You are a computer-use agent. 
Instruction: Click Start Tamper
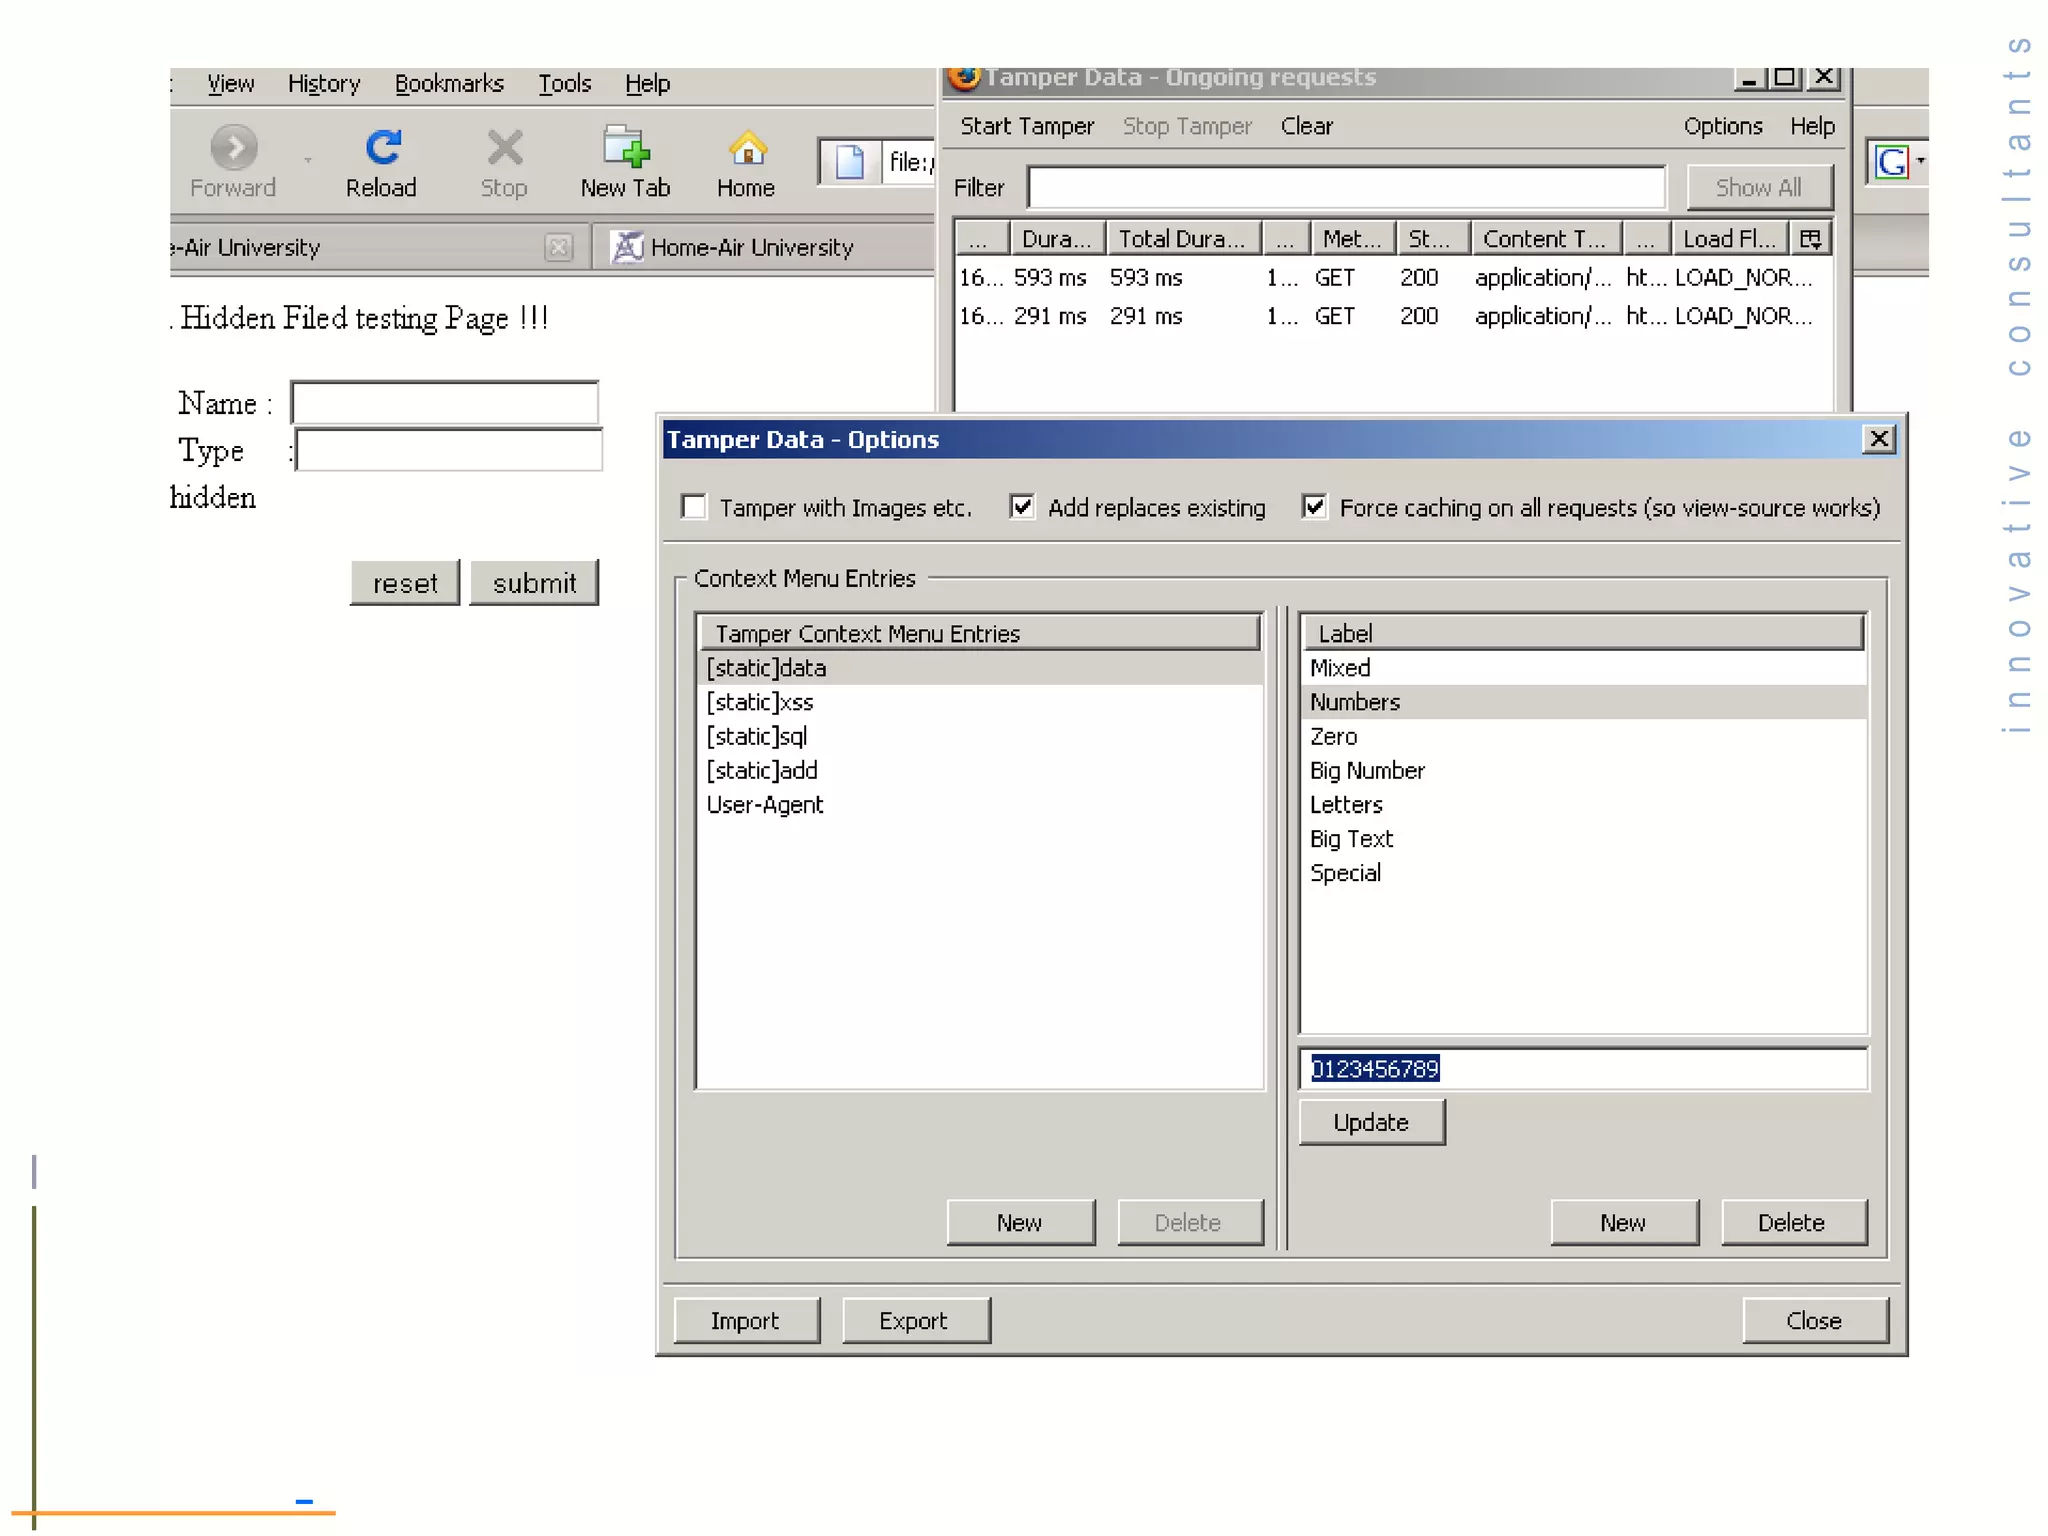click(x=1027, y=126)
